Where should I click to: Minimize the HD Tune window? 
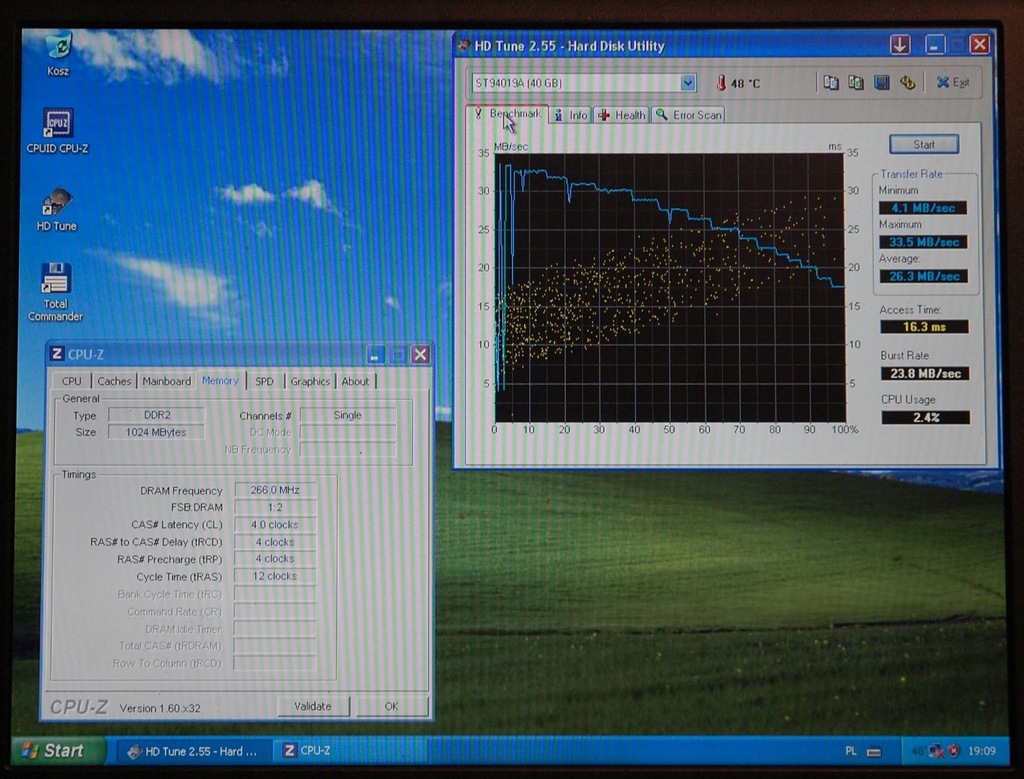(x=935, y=45)
